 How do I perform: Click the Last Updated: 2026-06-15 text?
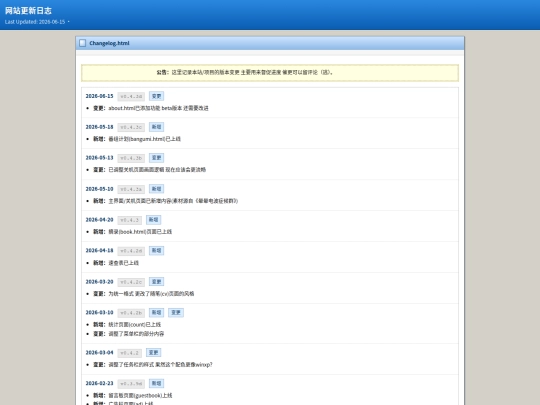pyautogui.click(x=35, y=22)
